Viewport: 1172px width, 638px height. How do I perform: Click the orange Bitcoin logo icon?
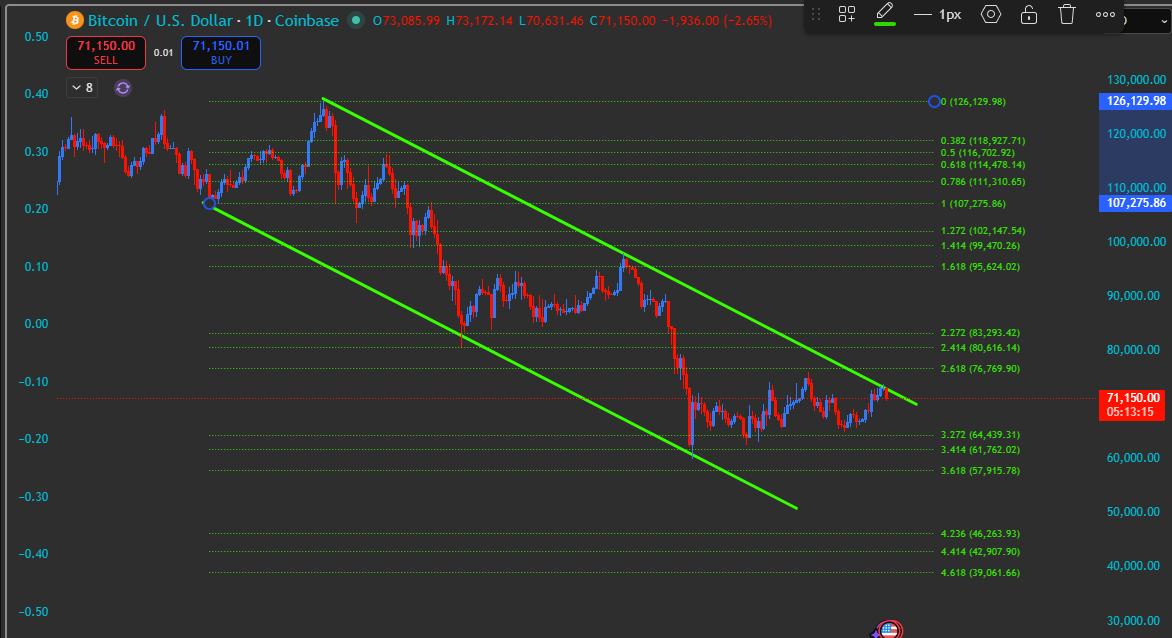(x=75, y=20)
